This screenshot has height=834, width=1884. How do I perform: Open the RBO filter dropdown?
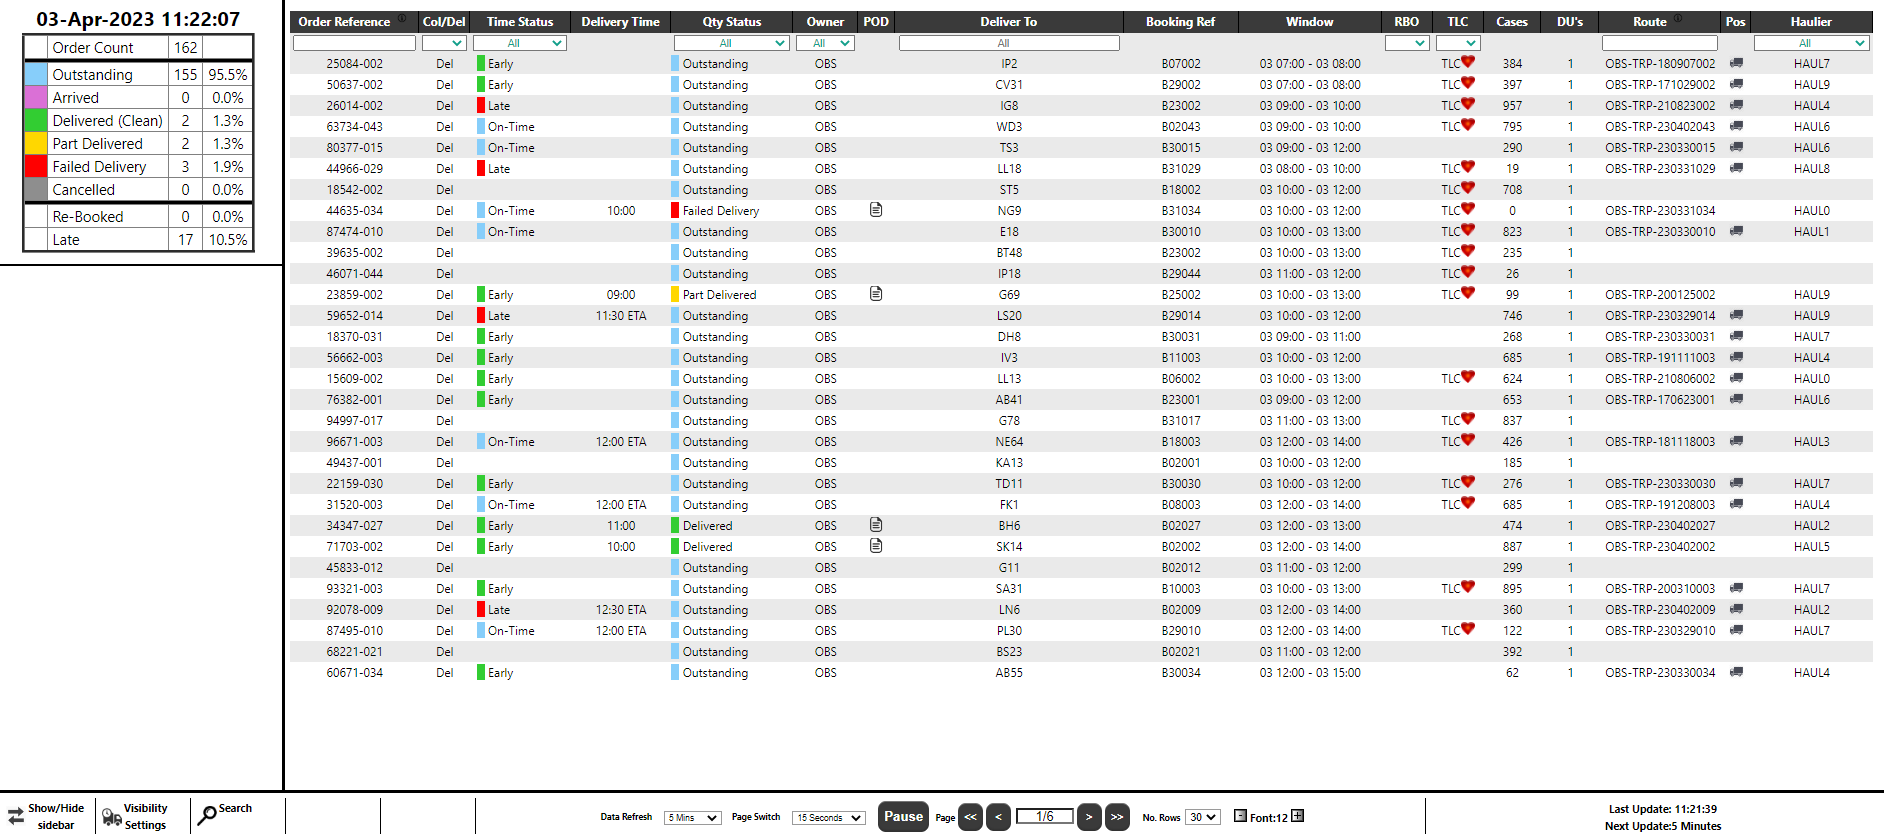click(1407, 43)
